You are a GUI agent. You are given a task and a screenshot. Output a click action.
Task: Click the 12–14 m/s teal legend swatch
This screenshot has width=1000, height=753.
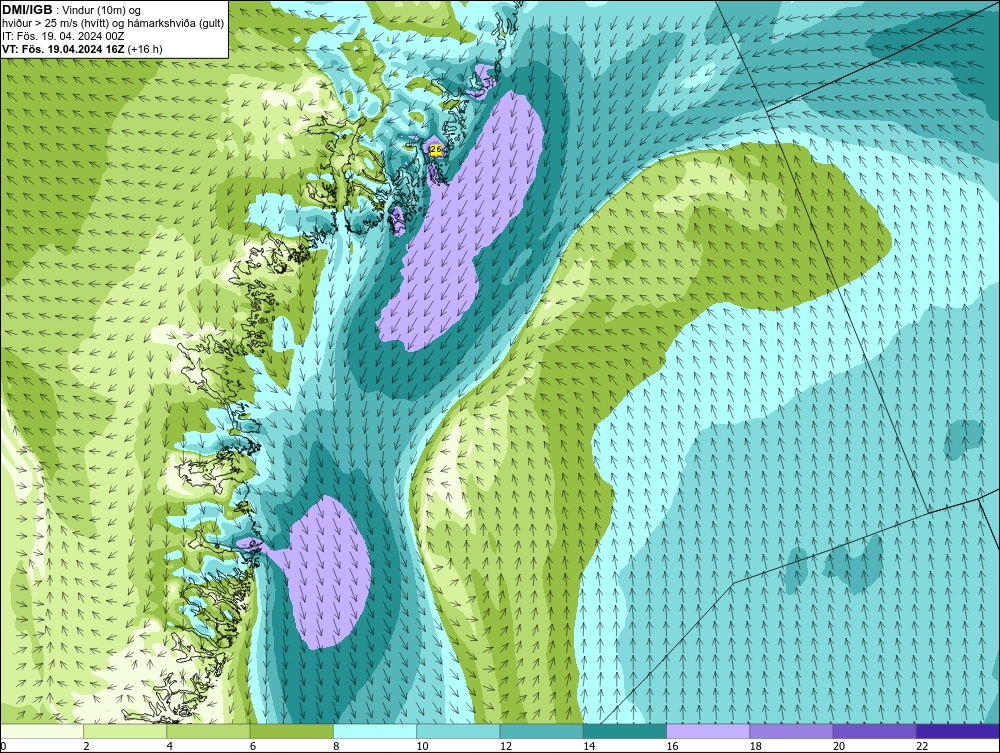coord(541,731)
